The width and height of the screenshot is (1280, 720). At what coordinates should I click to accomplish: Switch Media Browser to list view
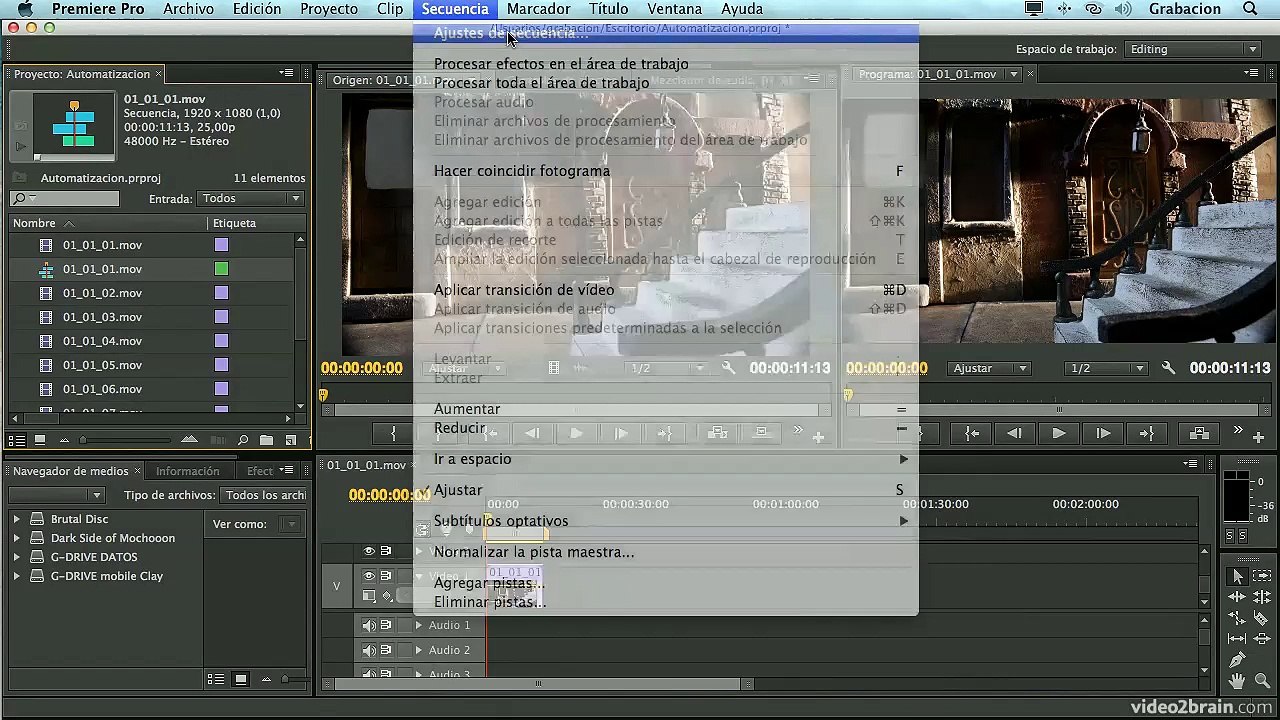216,679
